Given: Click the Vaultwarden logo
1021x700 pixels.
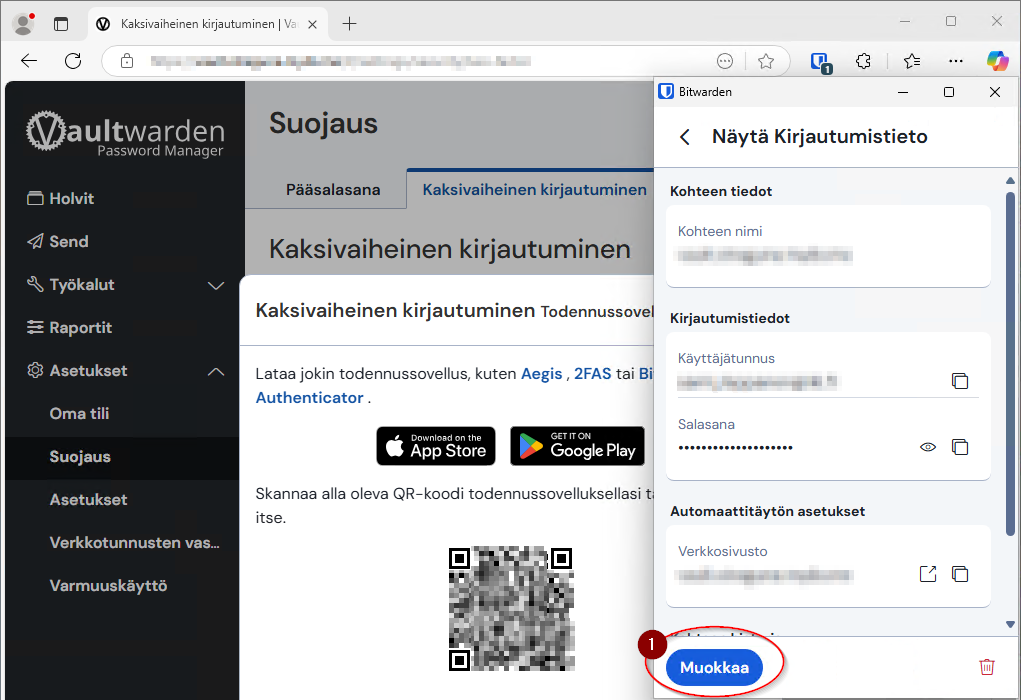Looking at the screenshot, I should [125, 134].
